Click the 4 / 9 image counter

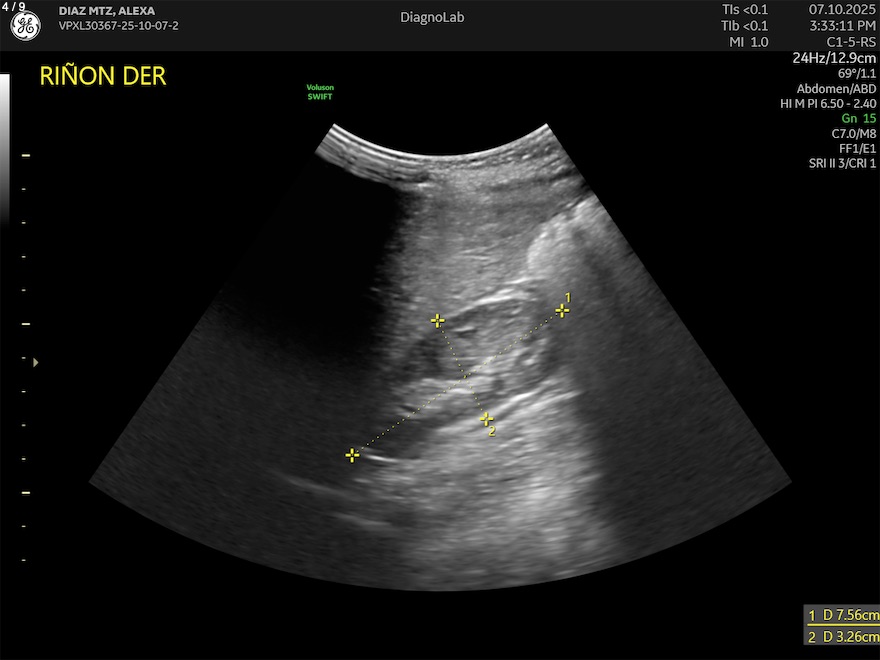15,6
